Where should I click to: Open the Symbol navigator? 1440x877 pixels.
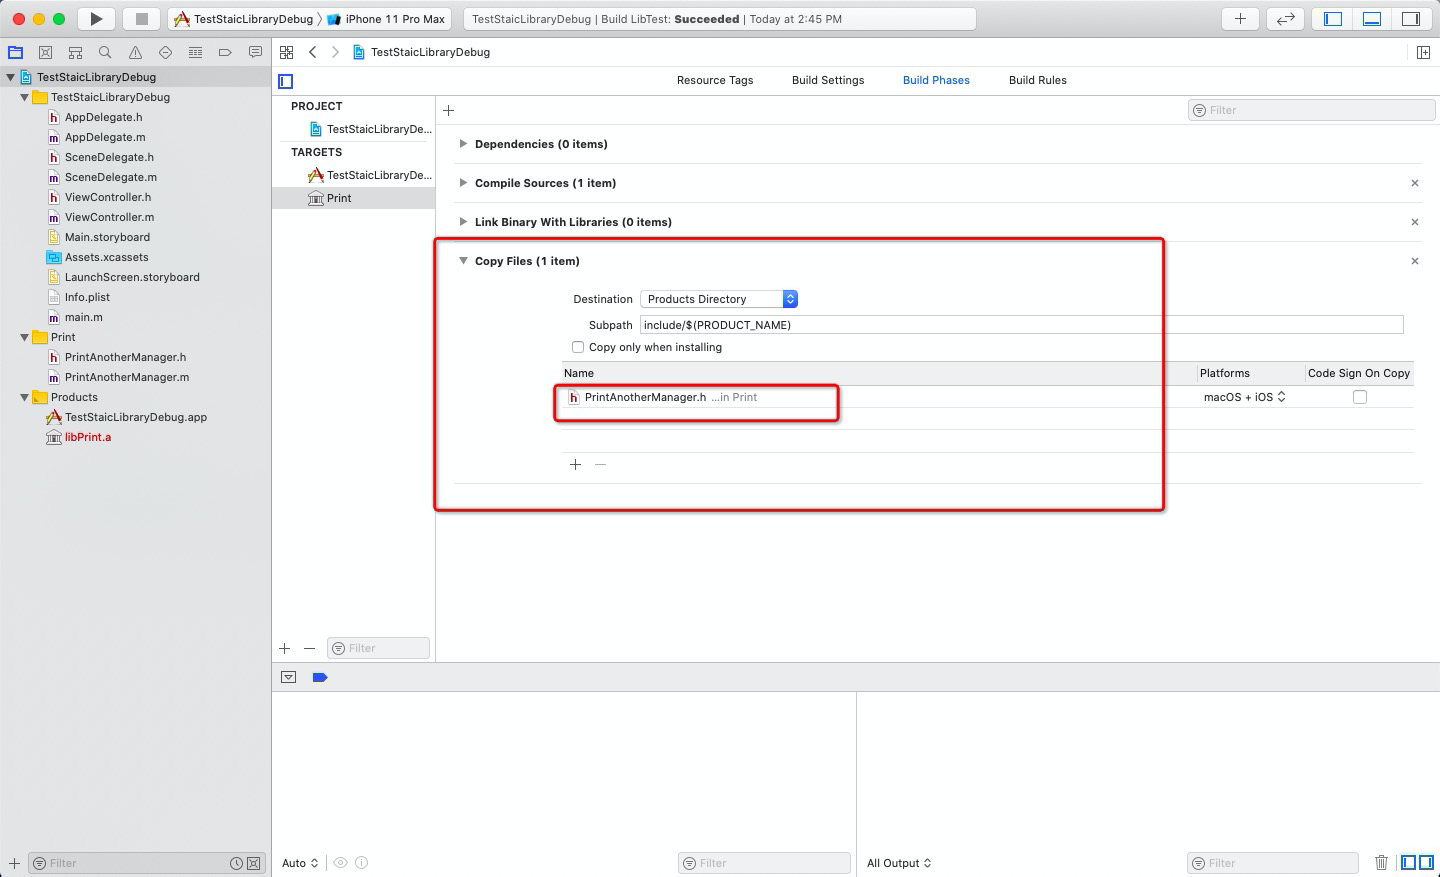click(x=75, y=52)
